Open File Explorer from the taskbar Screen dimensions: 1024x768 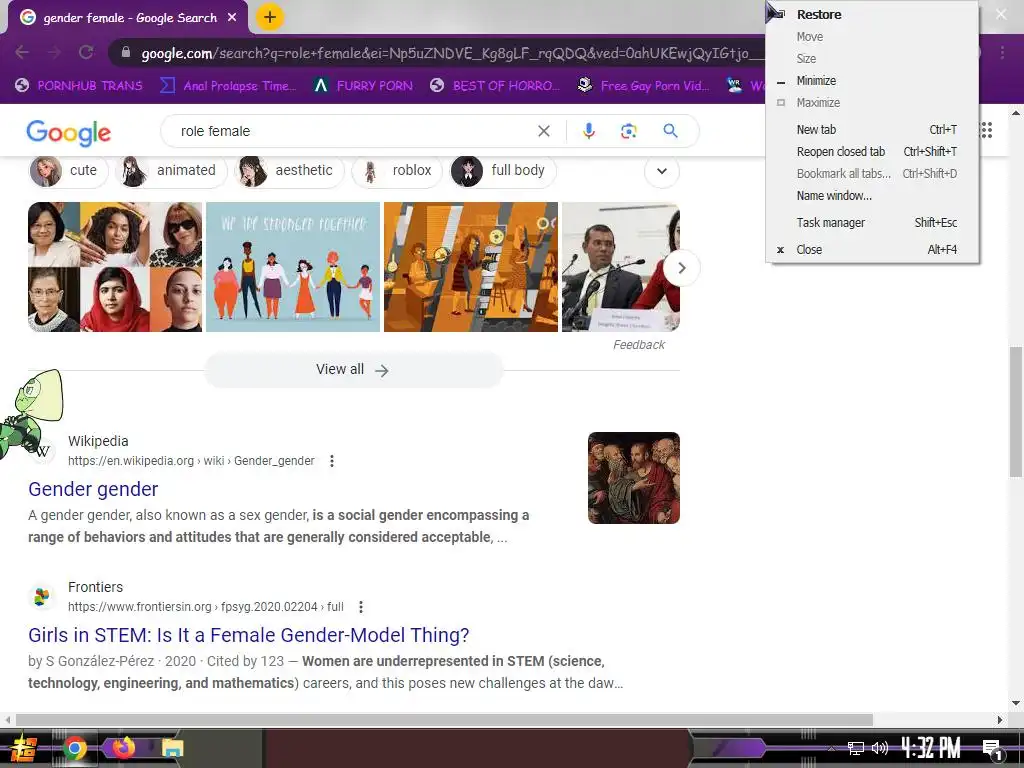pos(172,748)
